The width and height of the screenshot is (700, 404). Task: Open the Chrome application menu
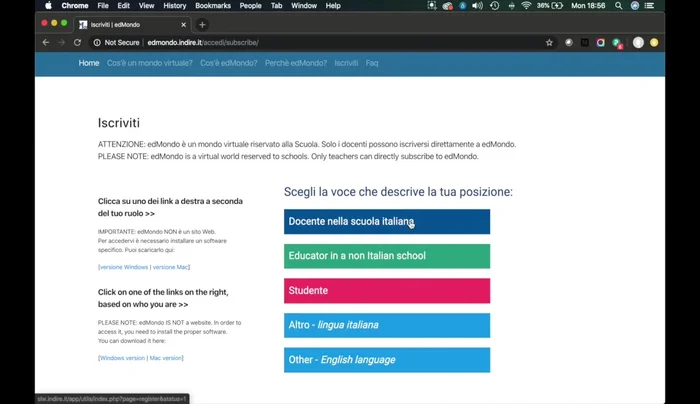pyautogui.click(x=75, y=6)
